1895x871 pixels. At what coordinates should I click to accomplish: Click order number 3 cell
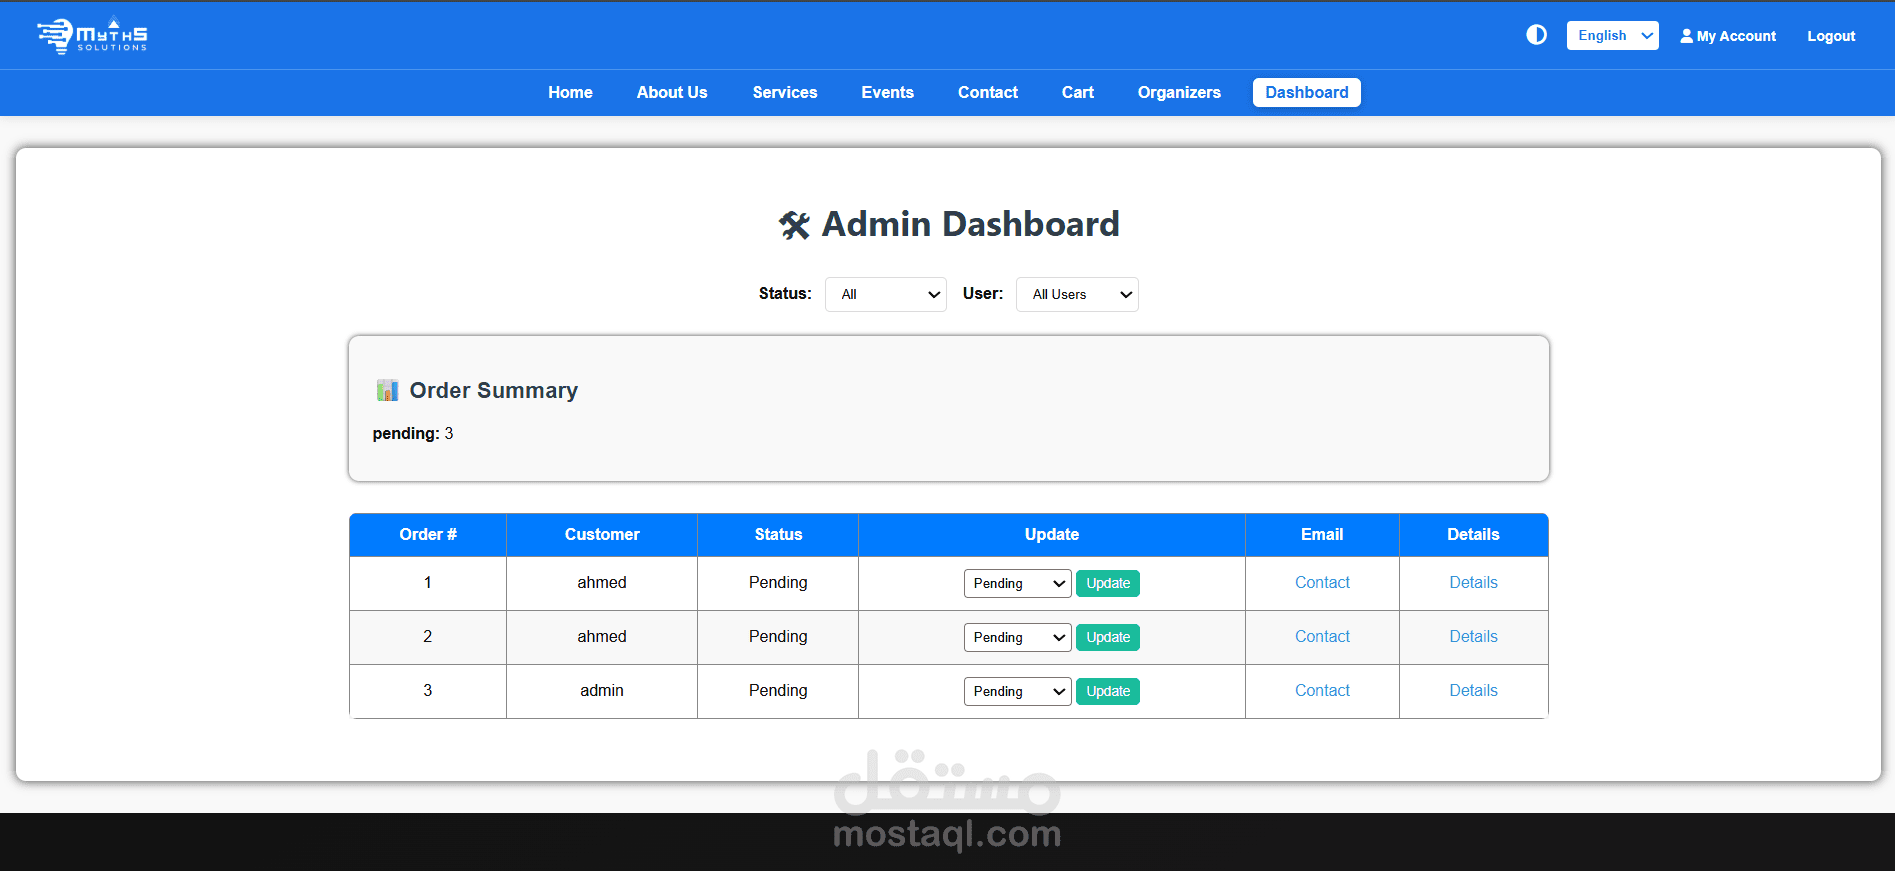click(428, 690)
